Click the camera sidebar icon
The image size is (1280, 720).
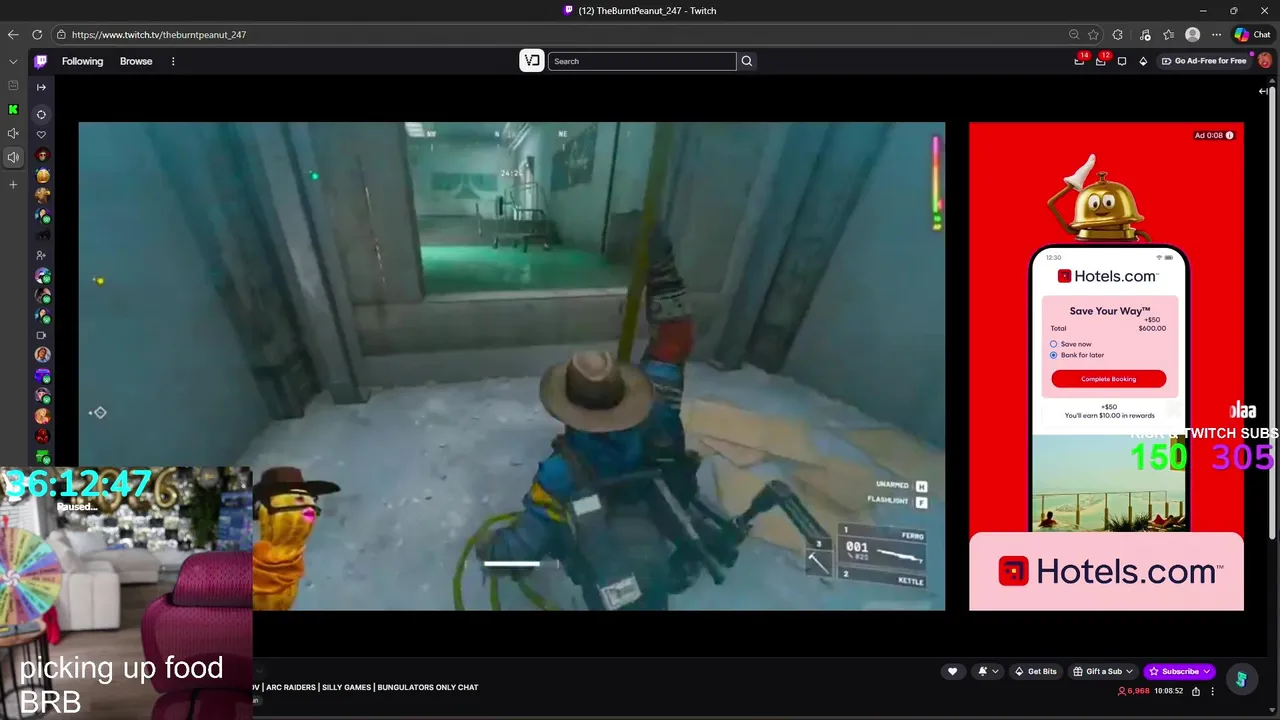click(x=41, y=335)
